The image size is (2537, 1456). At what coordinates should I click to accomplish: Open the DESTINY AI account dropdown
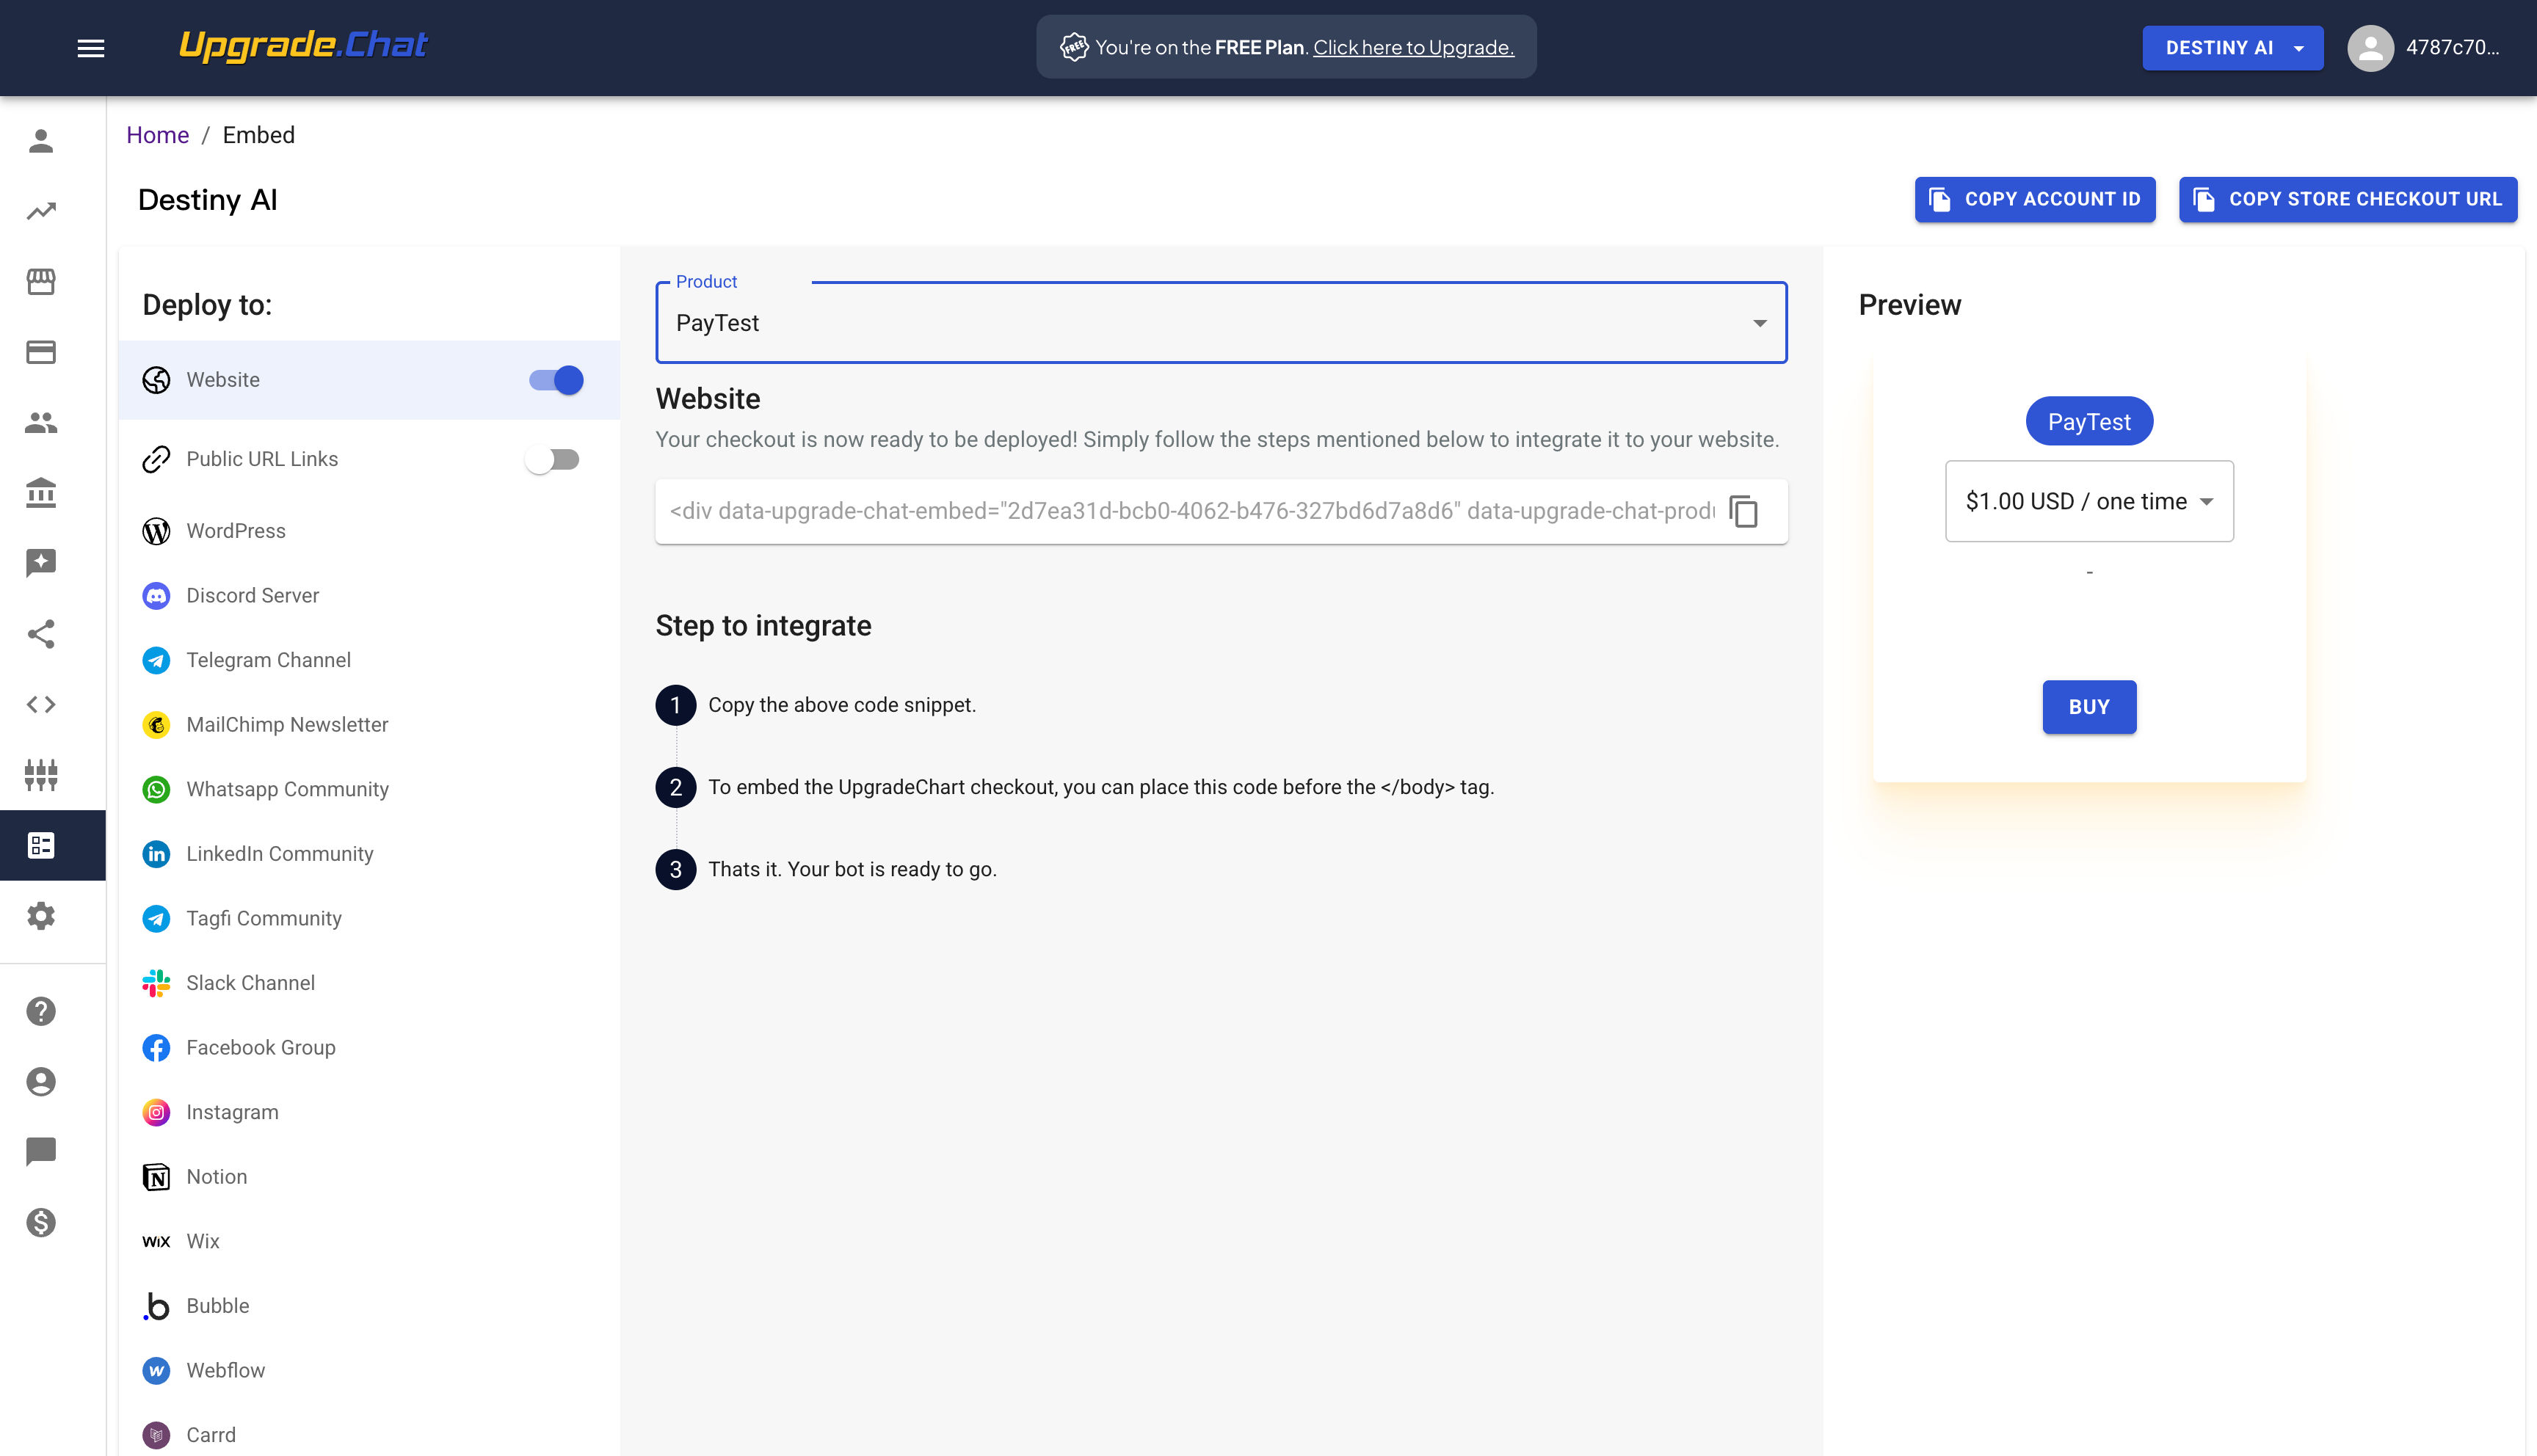point(2232,48)
